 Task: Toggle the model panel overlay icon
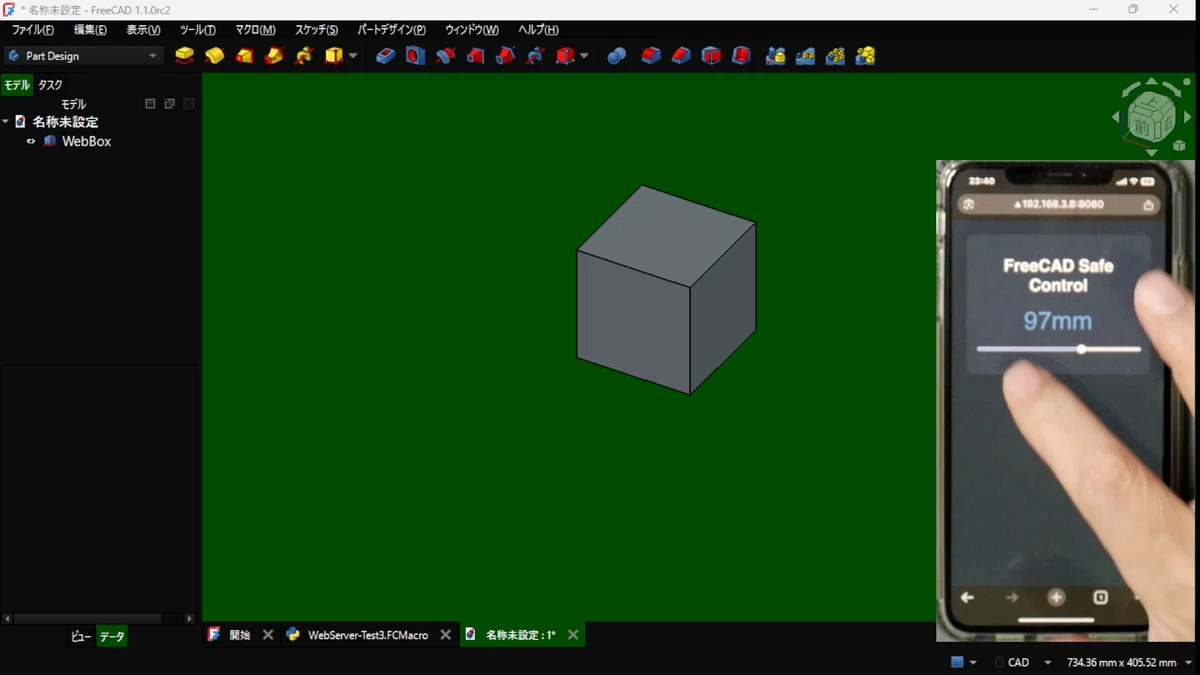[x=150, y=104]
